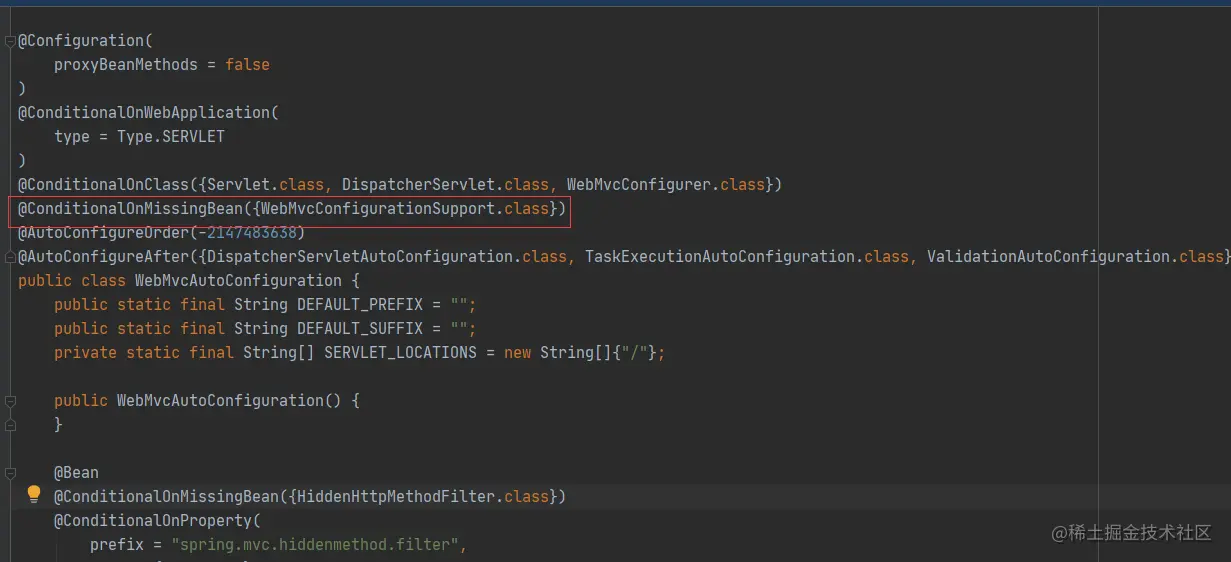Viewport: 1231px width, 562px height.
Task: Click the DEFAULT_PREFIX constant name
Action: click(x=360, y=305)
